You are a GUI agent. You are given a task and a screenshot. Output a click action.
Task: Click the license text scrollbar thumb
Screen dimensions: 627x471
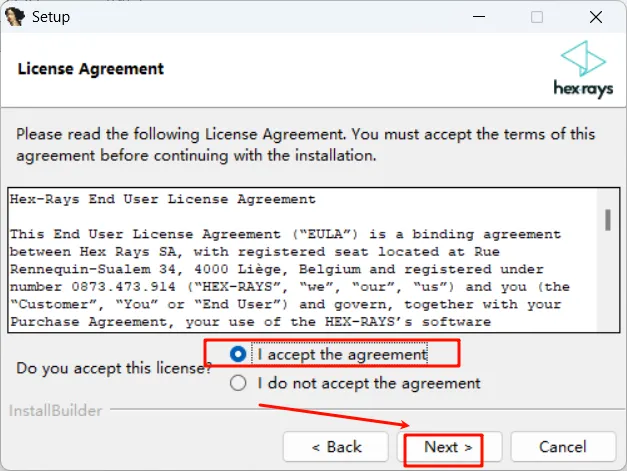608,220
